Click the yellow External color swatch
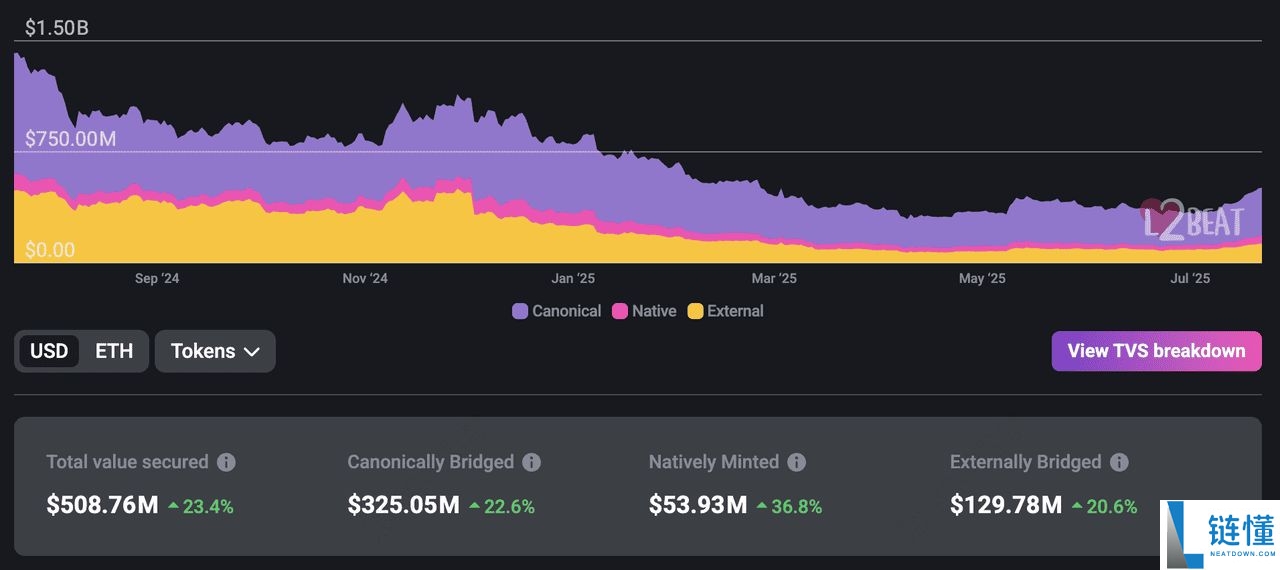Screen dimensions: 1280x570 point(695,311)
